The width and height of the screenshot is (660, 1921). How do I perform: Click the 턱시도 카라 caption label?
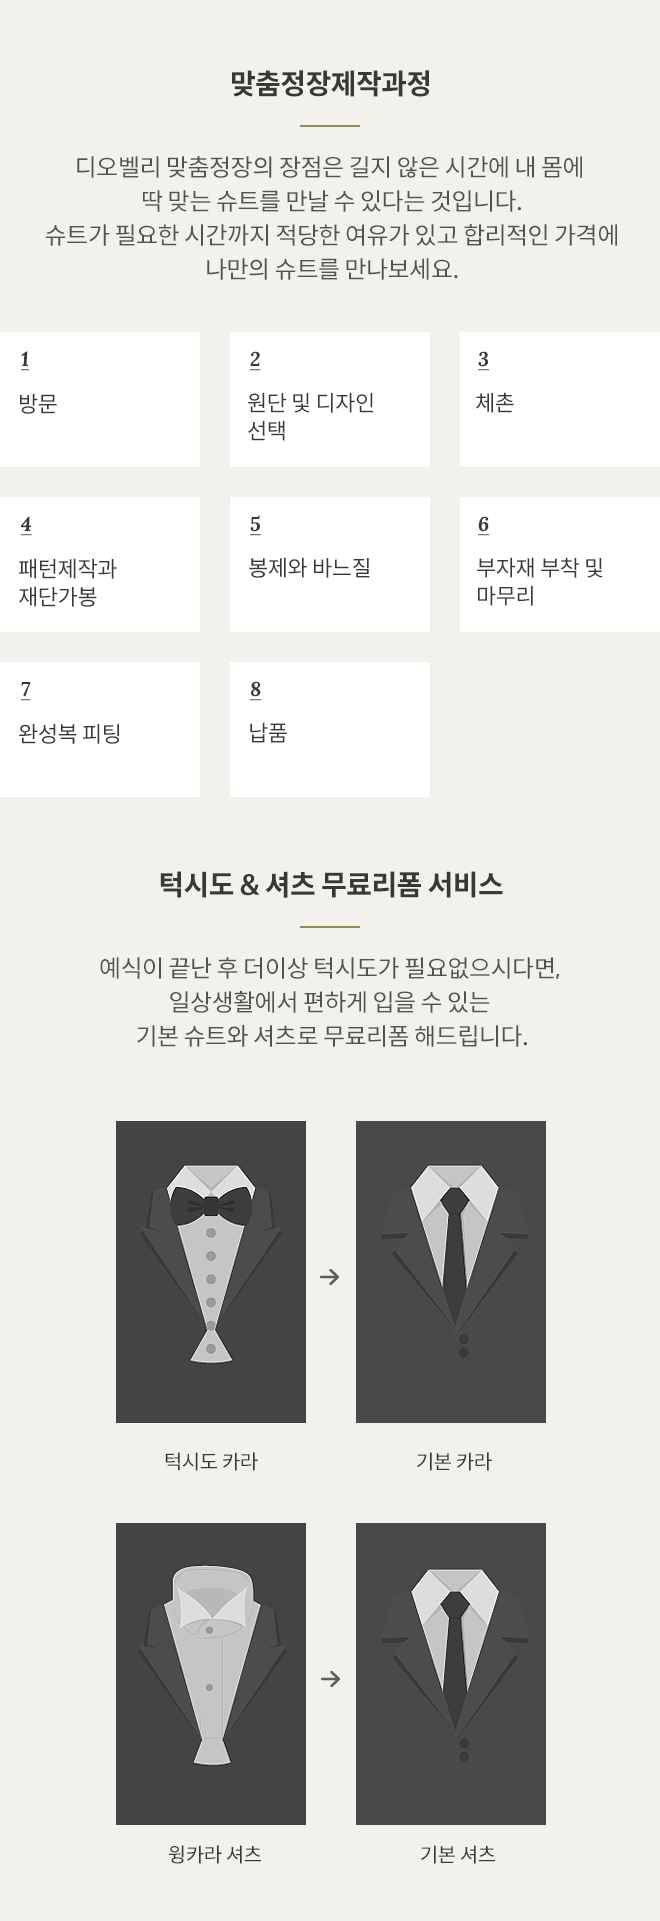click(211, 1461)
